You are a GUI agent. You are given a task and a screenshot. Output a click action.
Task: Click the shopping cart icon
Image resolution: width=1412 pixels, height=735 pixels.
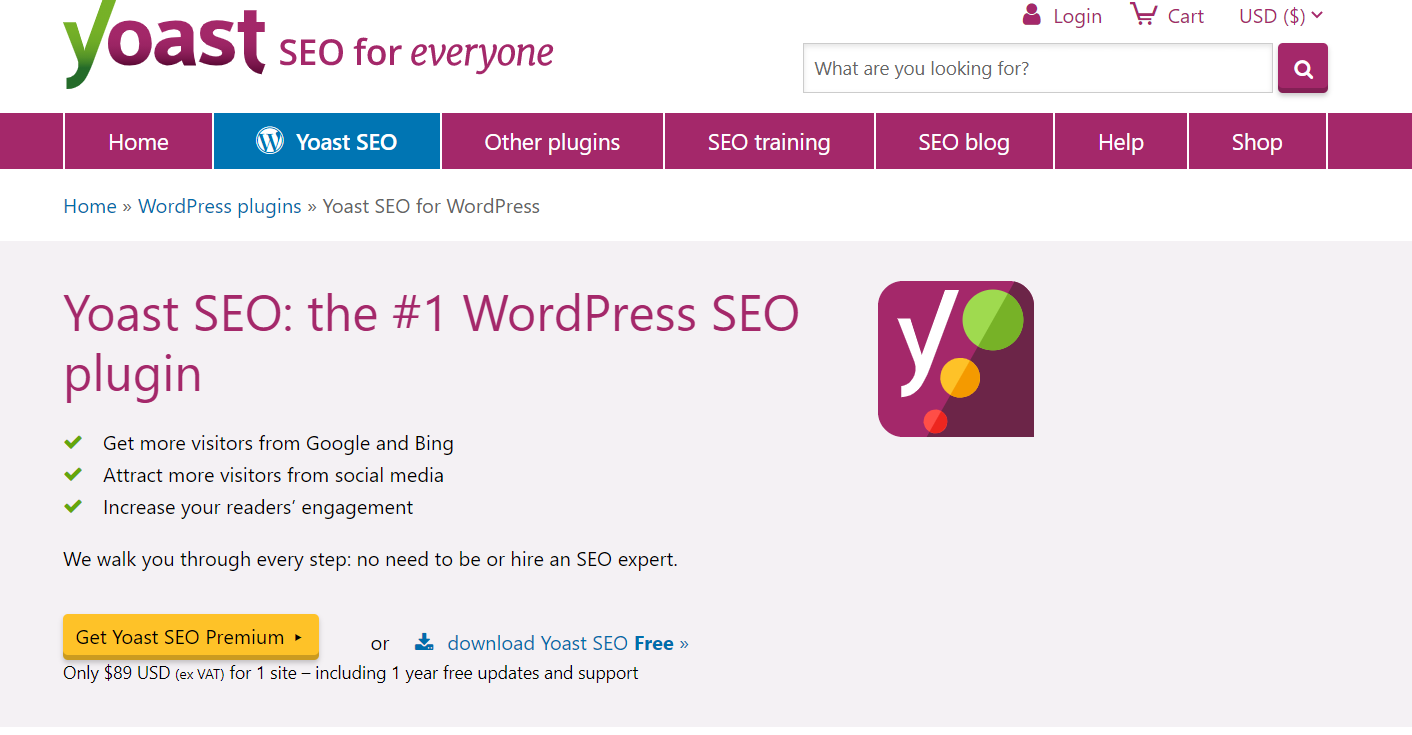coord(1142,14)
